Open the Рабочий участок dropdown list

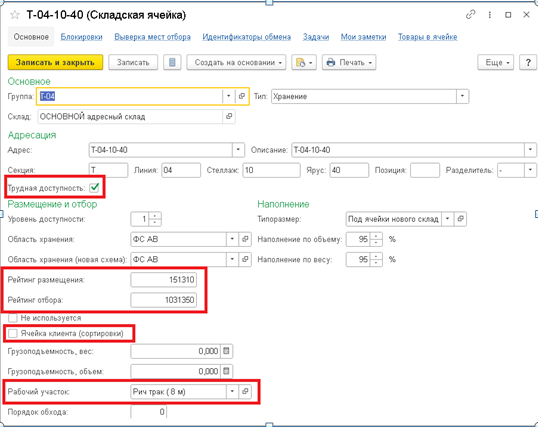click(232, 391)
